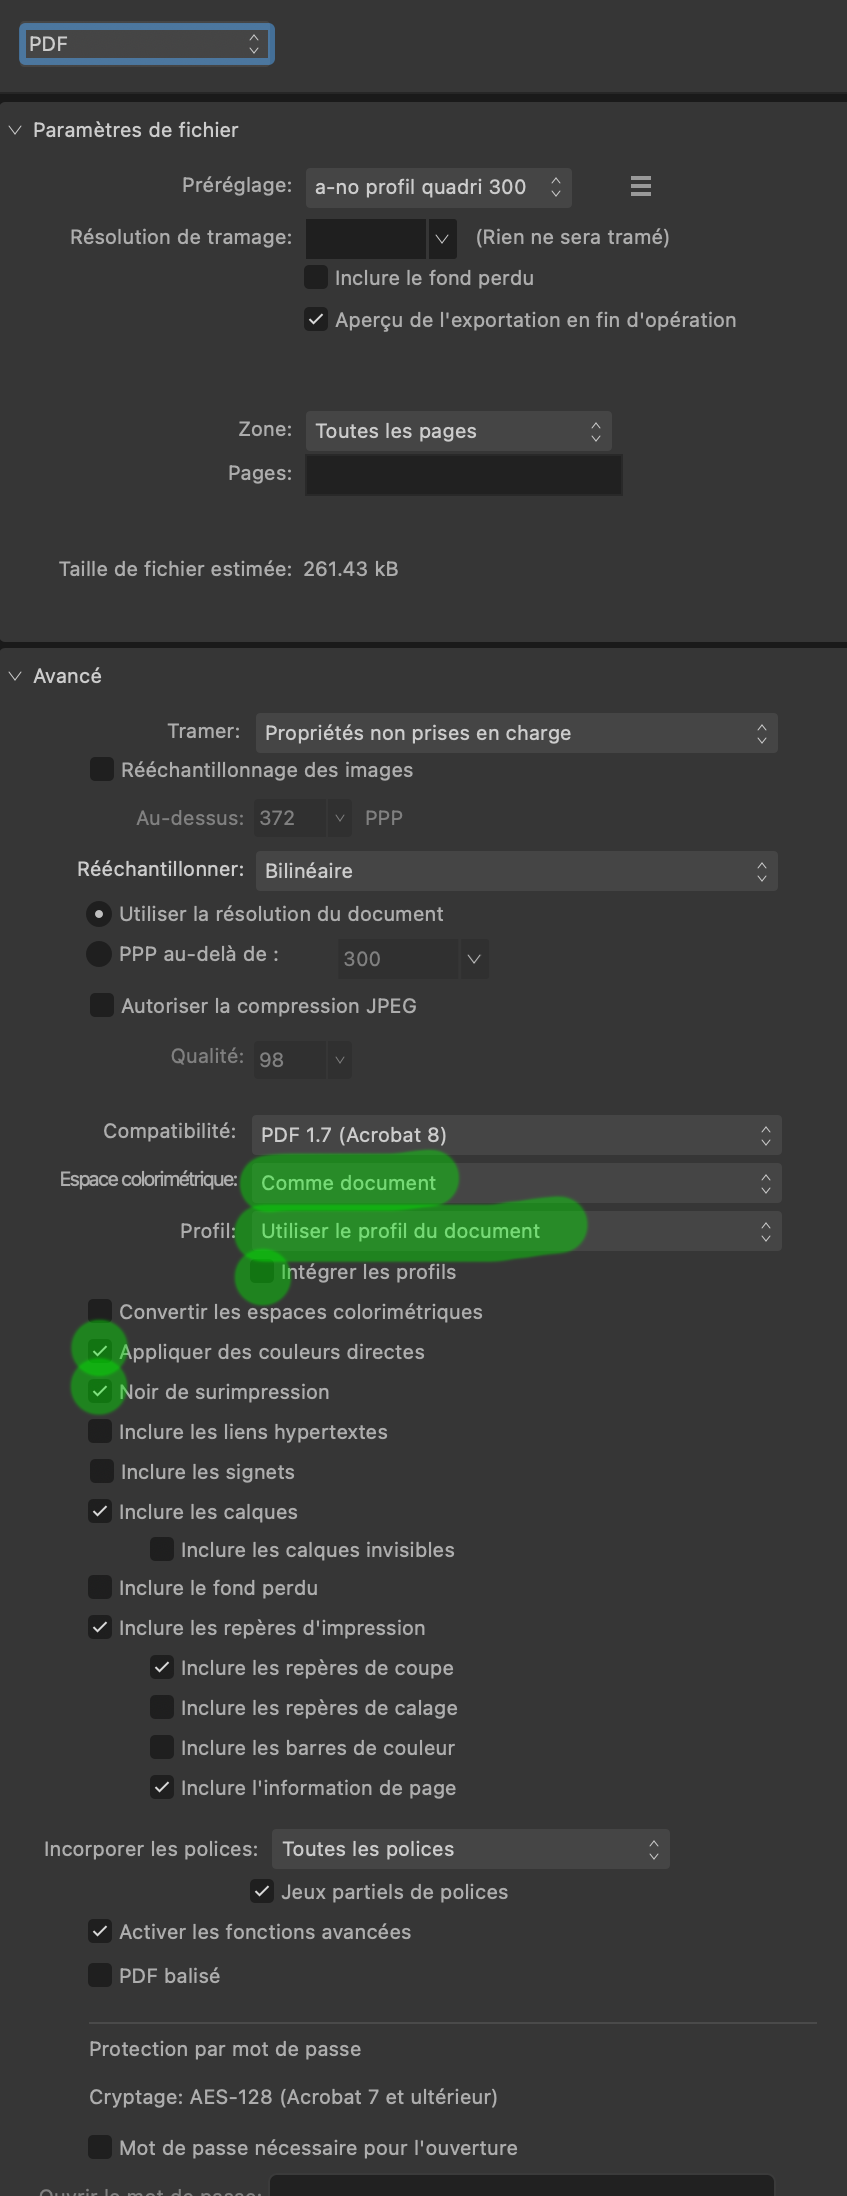The width and height of the screenshot is (847, 2196).
Task: Open the preset hamburger menu icon
Action: click(641, 186)
